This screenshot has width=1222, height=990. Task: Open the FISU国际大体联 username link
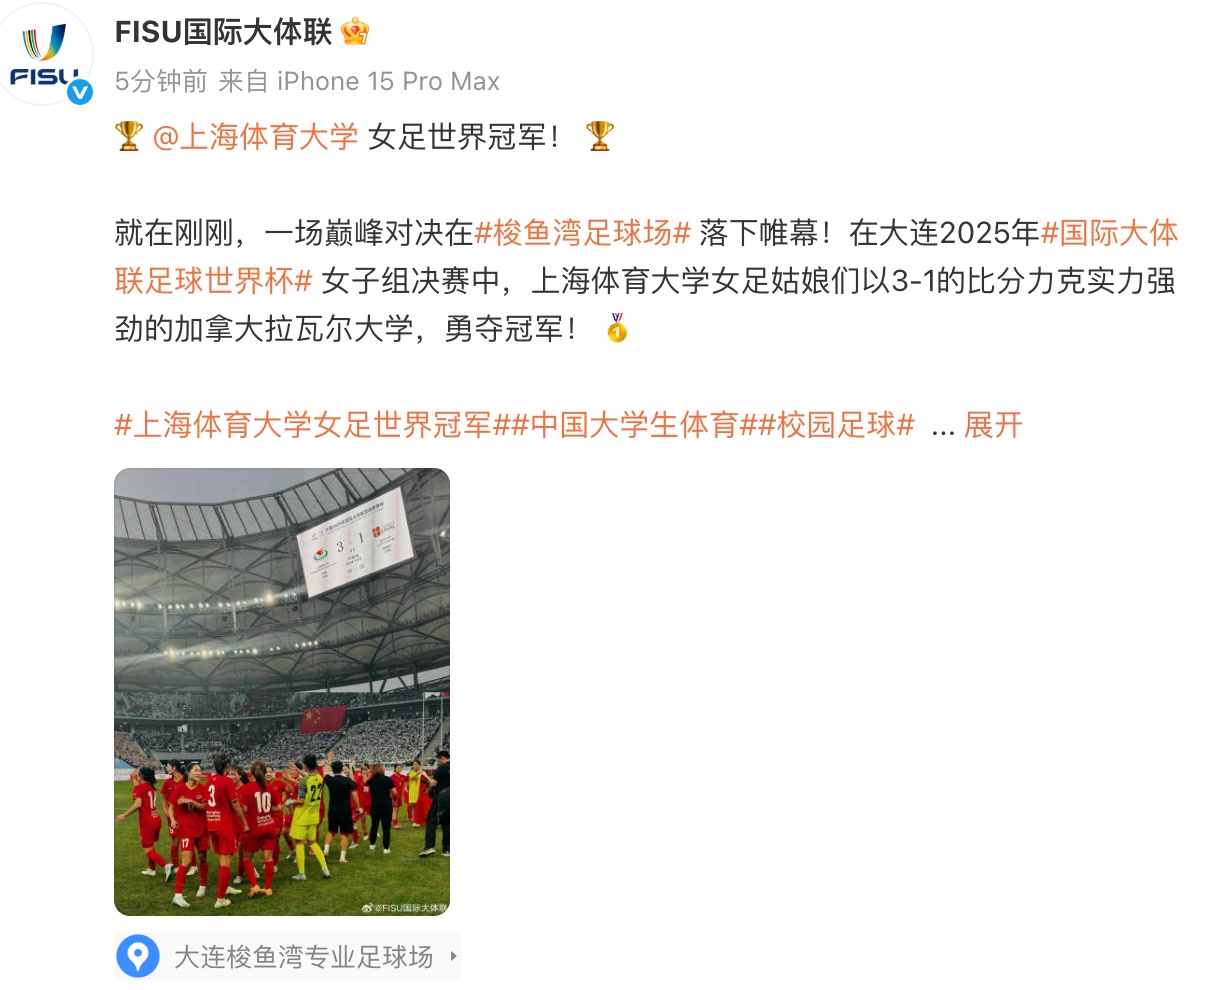(x=223, y=32)
